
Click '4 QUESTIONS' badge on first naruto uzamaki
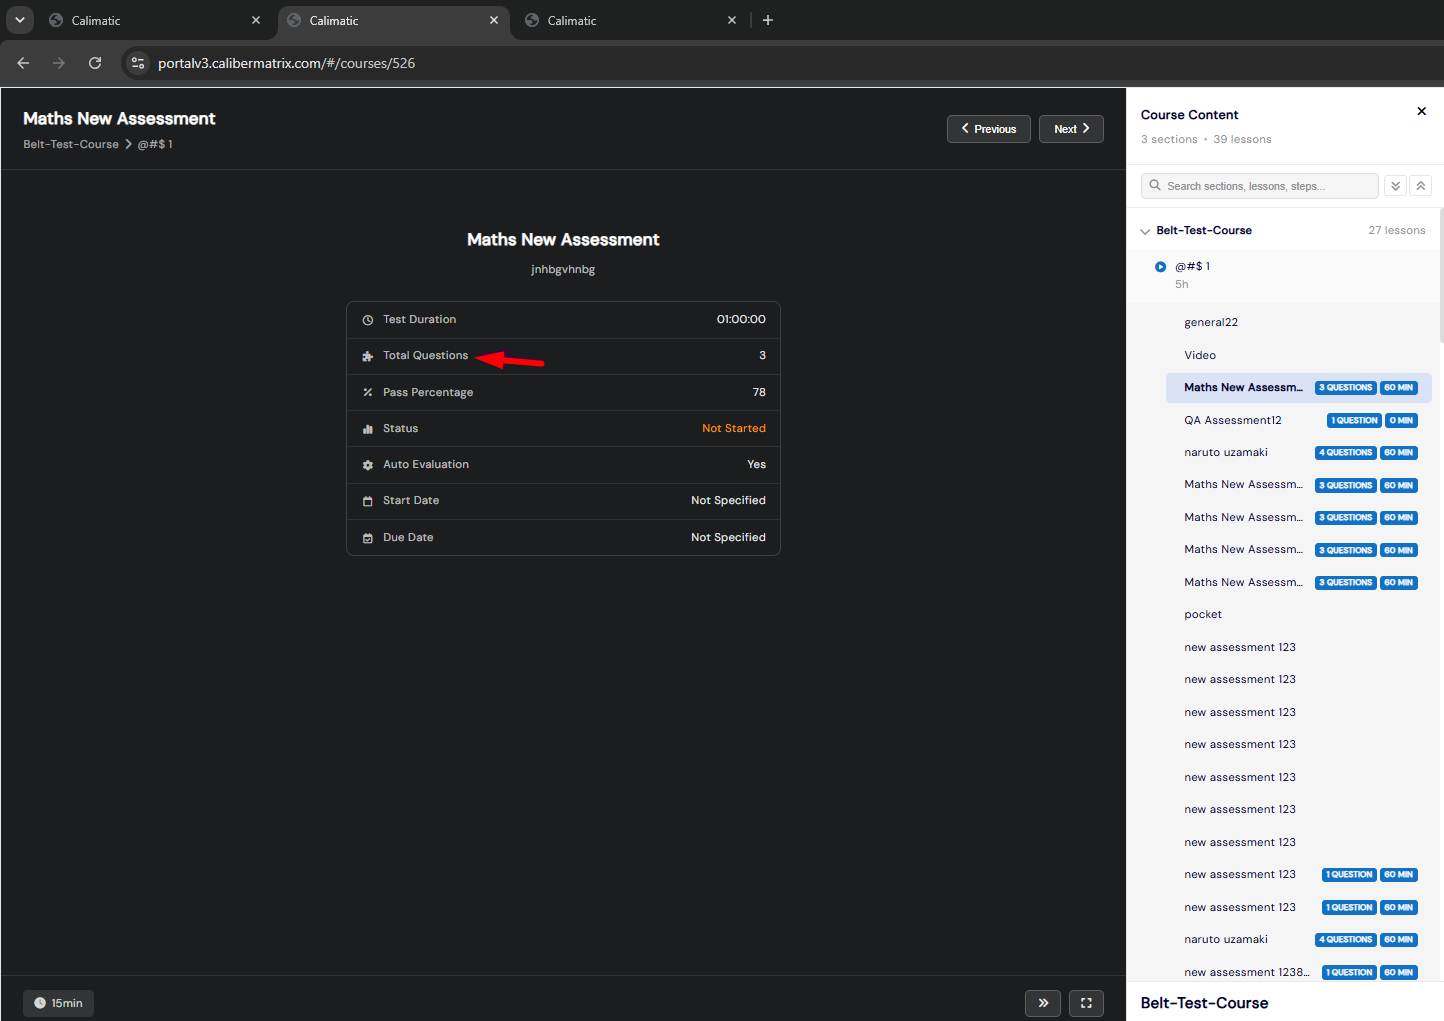tap(1345, 452)
